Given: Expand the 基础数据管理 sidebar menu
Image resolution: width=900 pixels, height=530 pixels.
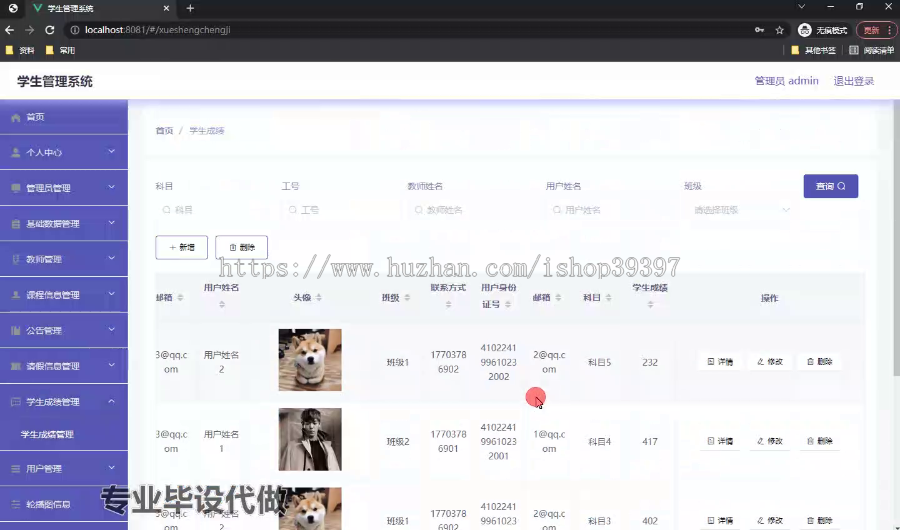Looking at the screenshot, I should pos(64,223).
